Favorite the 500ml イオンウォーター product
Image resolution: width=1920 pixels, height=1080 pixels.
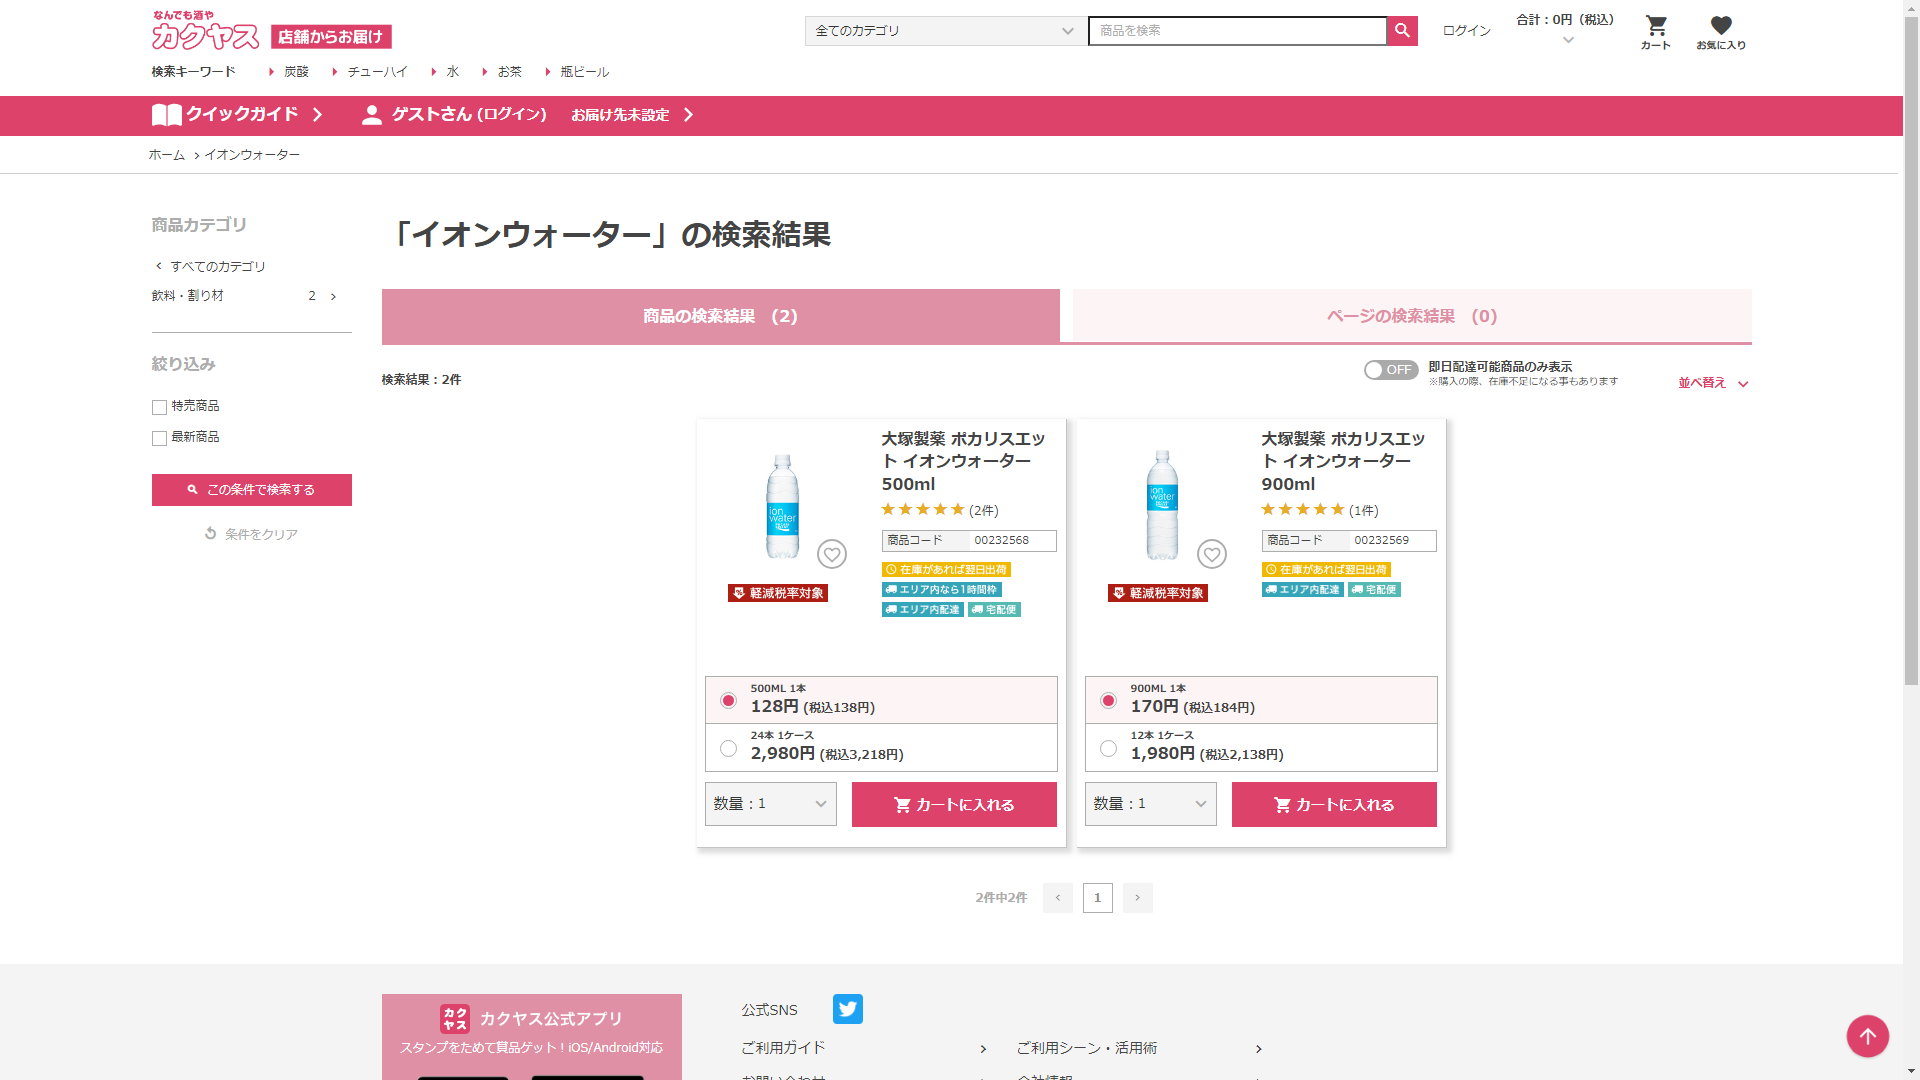831,554
